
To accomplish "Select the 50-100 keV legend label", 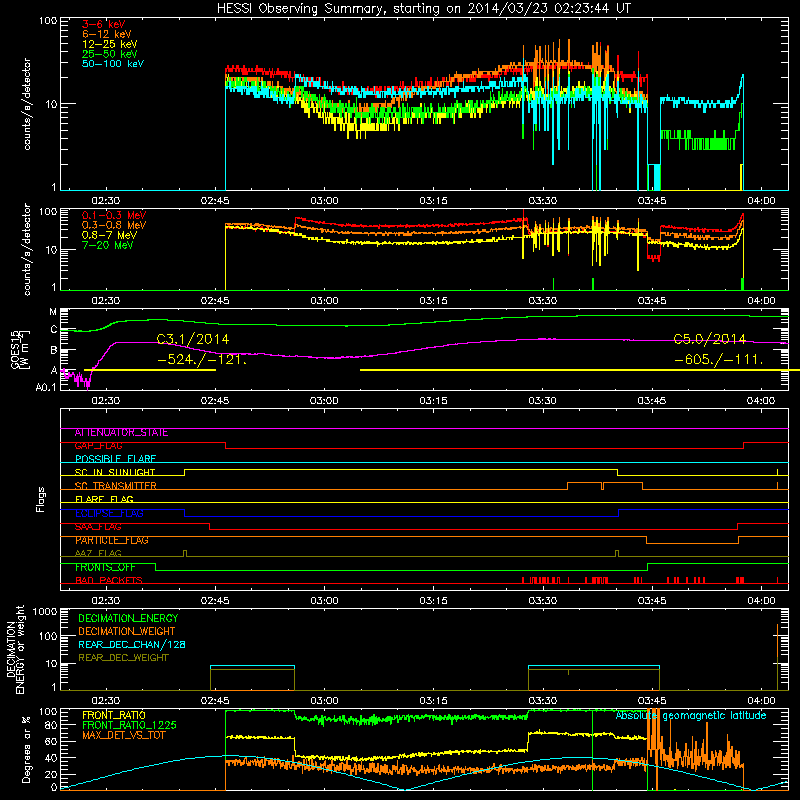I will (113, 63).
